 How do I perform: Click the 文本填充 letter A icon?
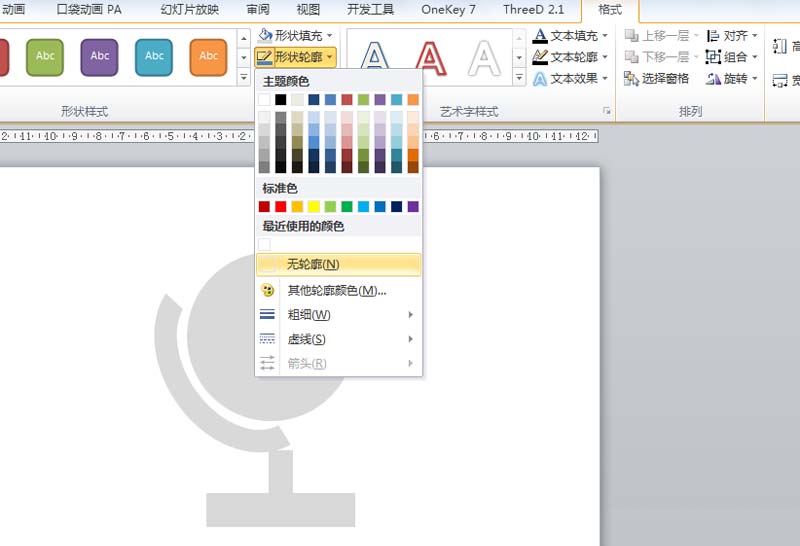tap(540, 36)
